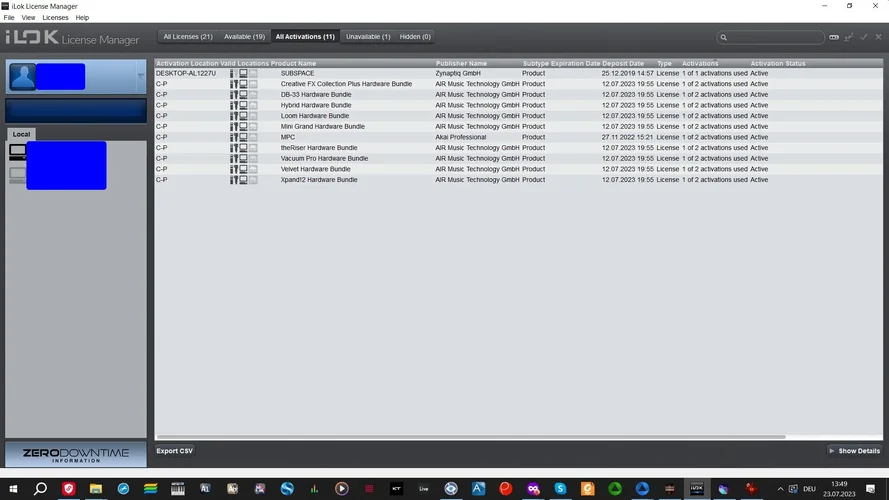This screenshot has height=500, width=889.
Task: Click the horizontal scrollbar below license list
Action: [471, 437]
